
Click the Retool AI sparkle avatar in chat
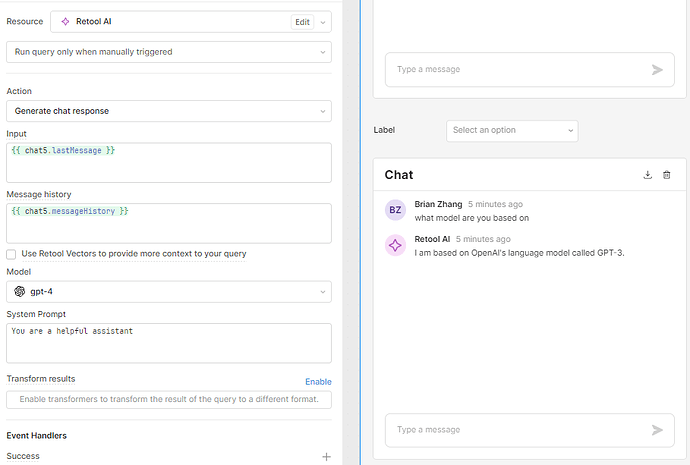[395, 245]
